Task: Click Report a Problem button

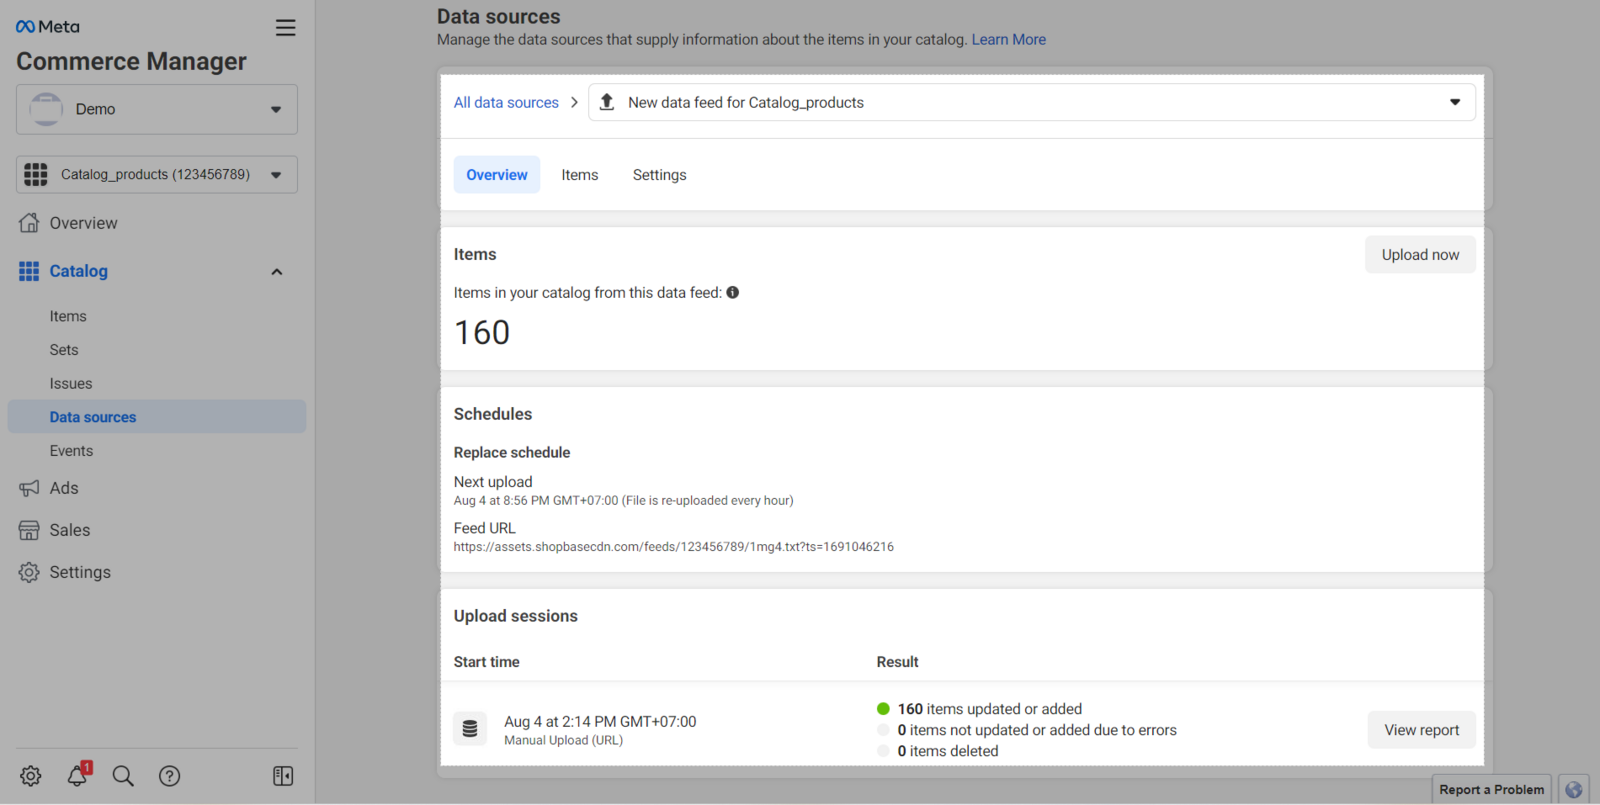Action: (1491, 790)
